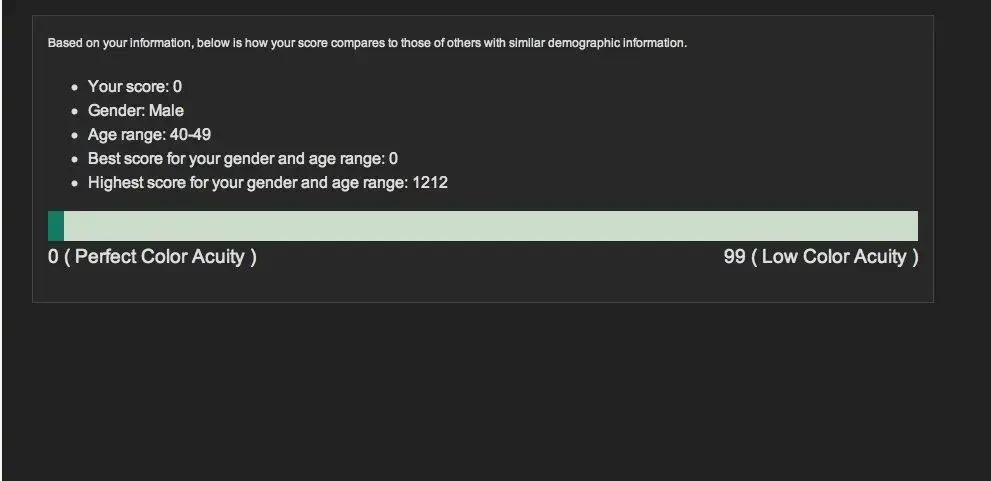991x481 pixels.
Task: Select the 'Your score: 0' line
Action: pyautogui.click(x=135, y=87)
